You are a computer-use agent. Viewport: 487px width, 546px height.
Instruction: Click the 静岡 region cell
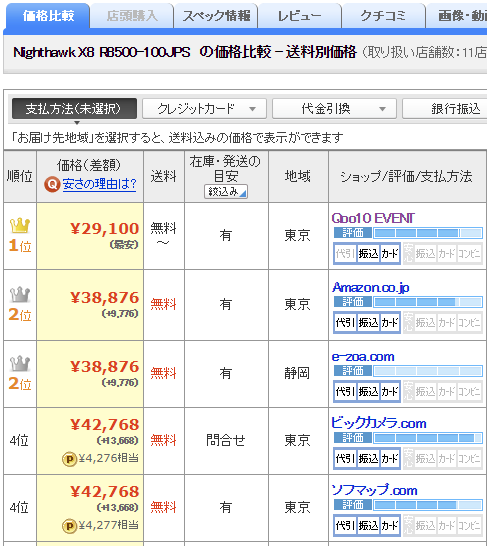[297, 373]
